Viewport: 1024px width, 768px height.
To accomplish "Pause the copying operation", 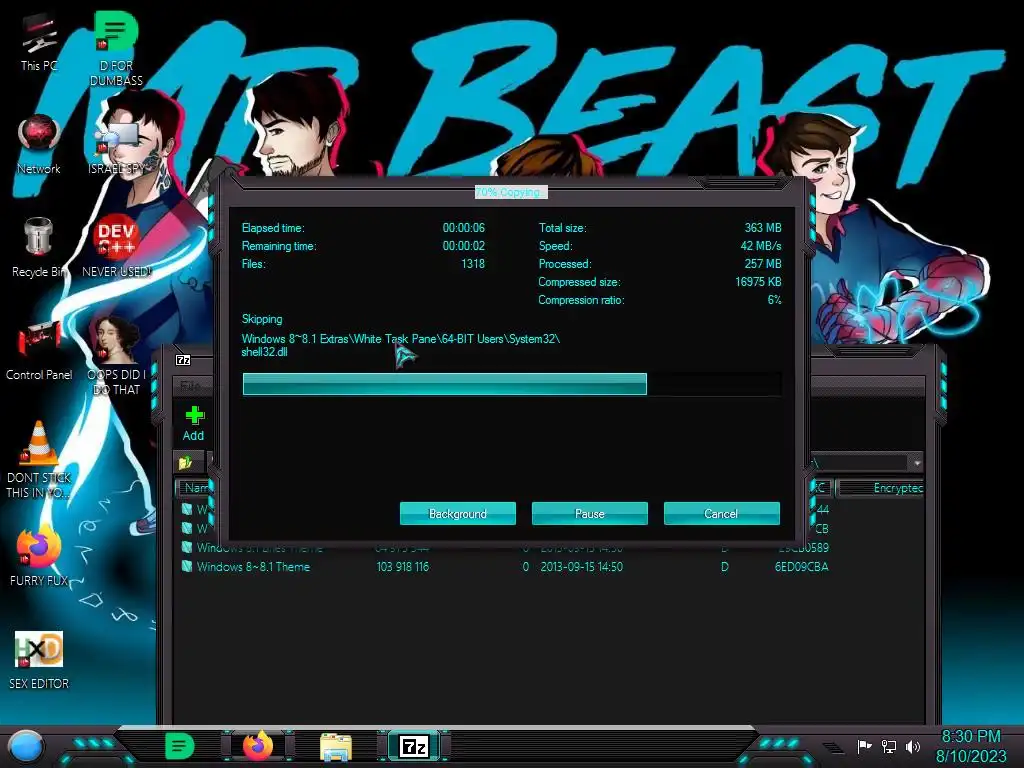I will point(590,513).
